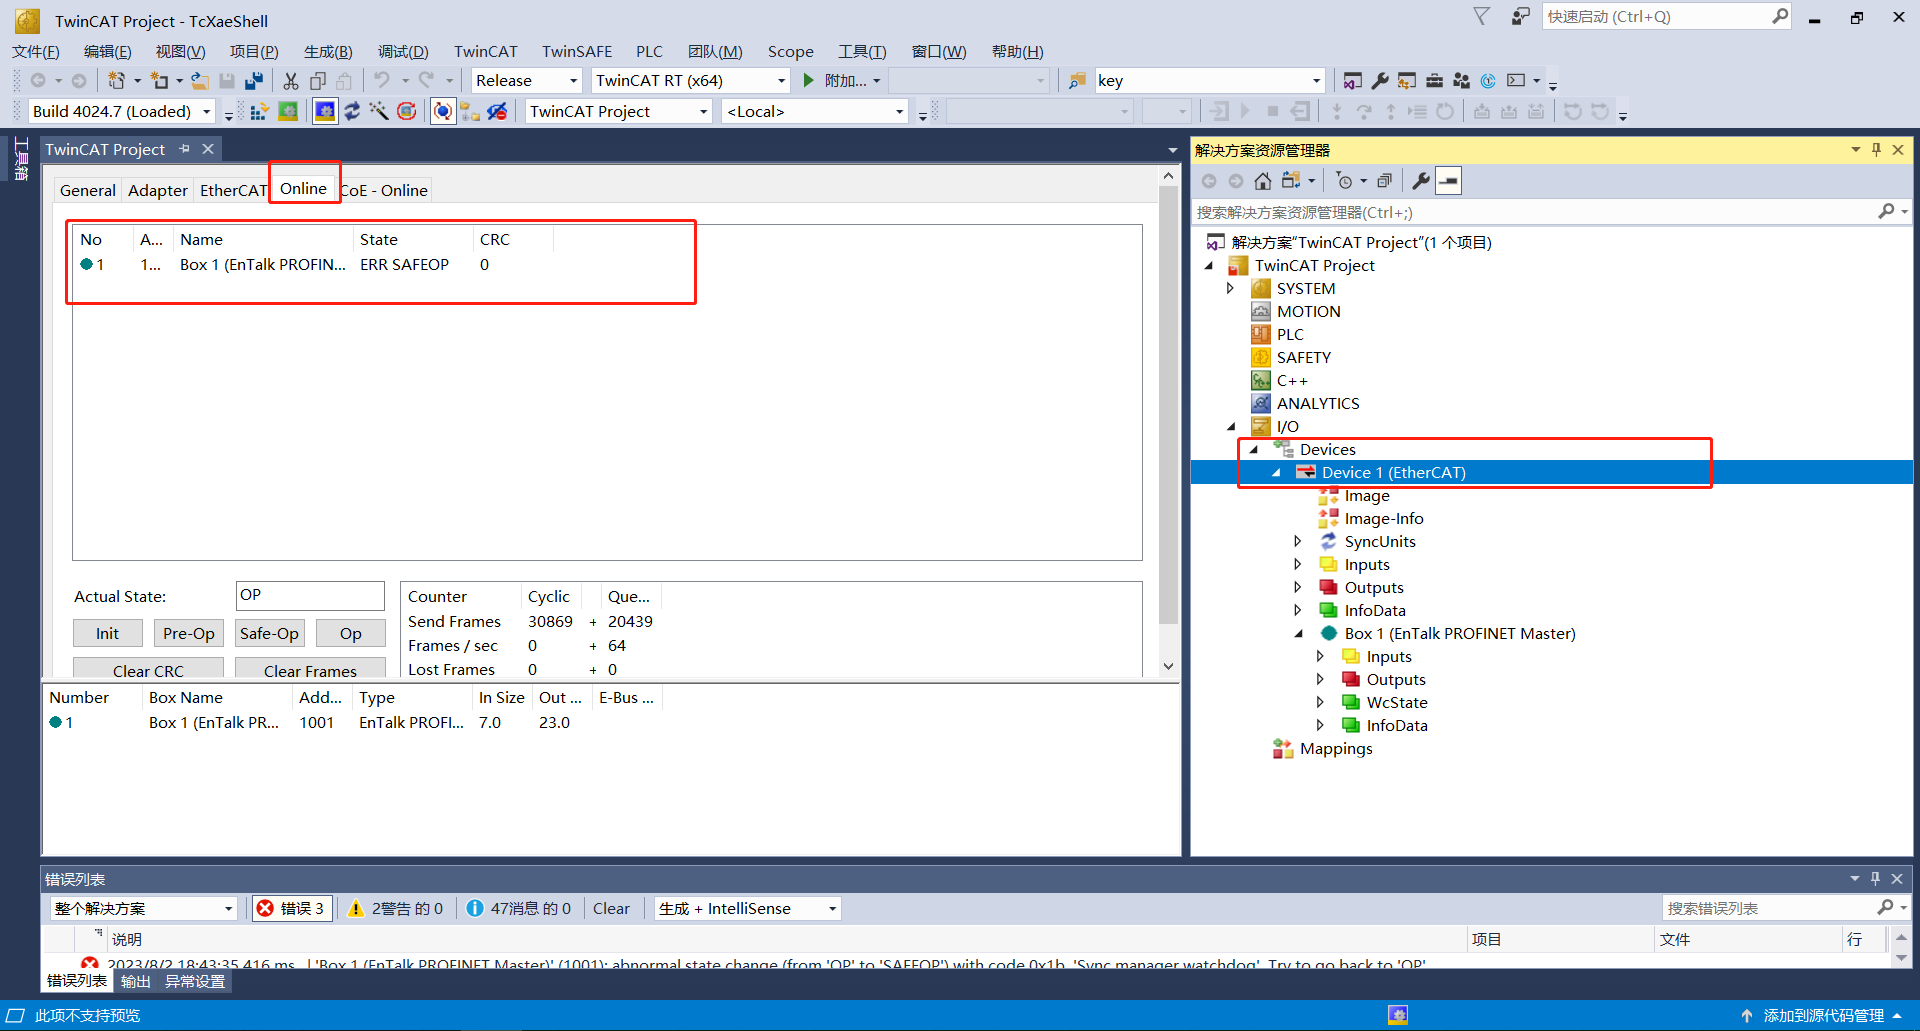
Task: Click the Cut scissors icon
Action: (291, 81)
